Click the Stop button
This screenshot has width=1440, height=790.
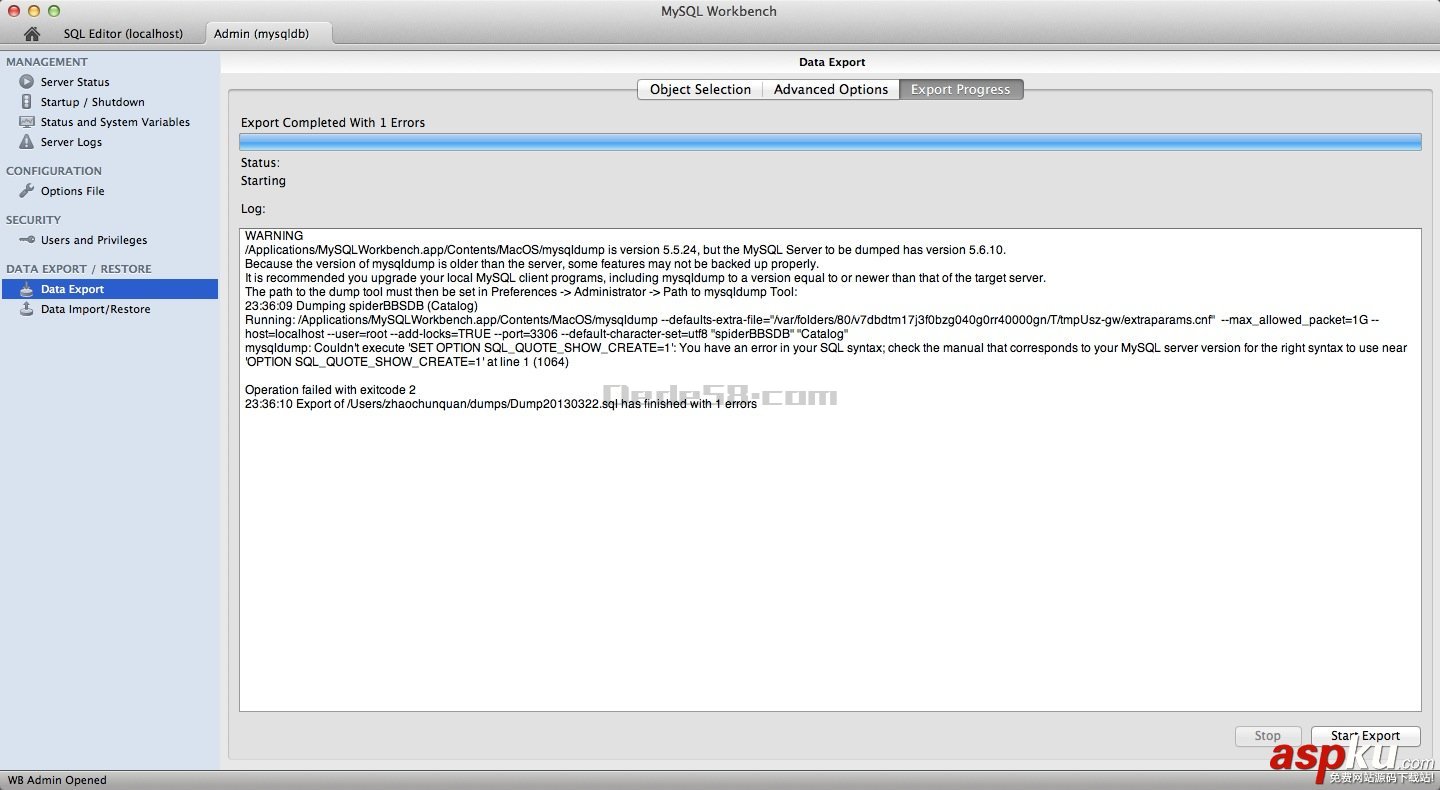pos(1267,736)
